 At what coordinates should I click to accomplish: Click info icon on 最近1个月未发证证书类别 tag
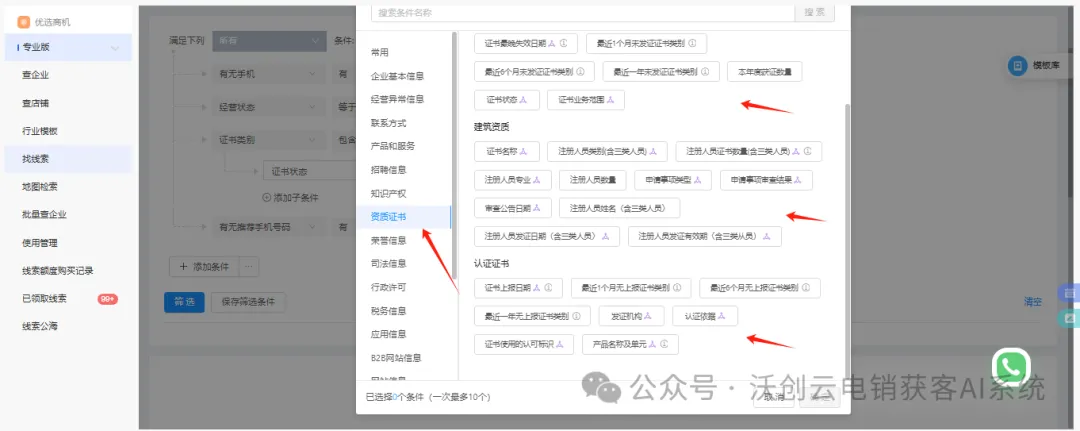[692, 43]
